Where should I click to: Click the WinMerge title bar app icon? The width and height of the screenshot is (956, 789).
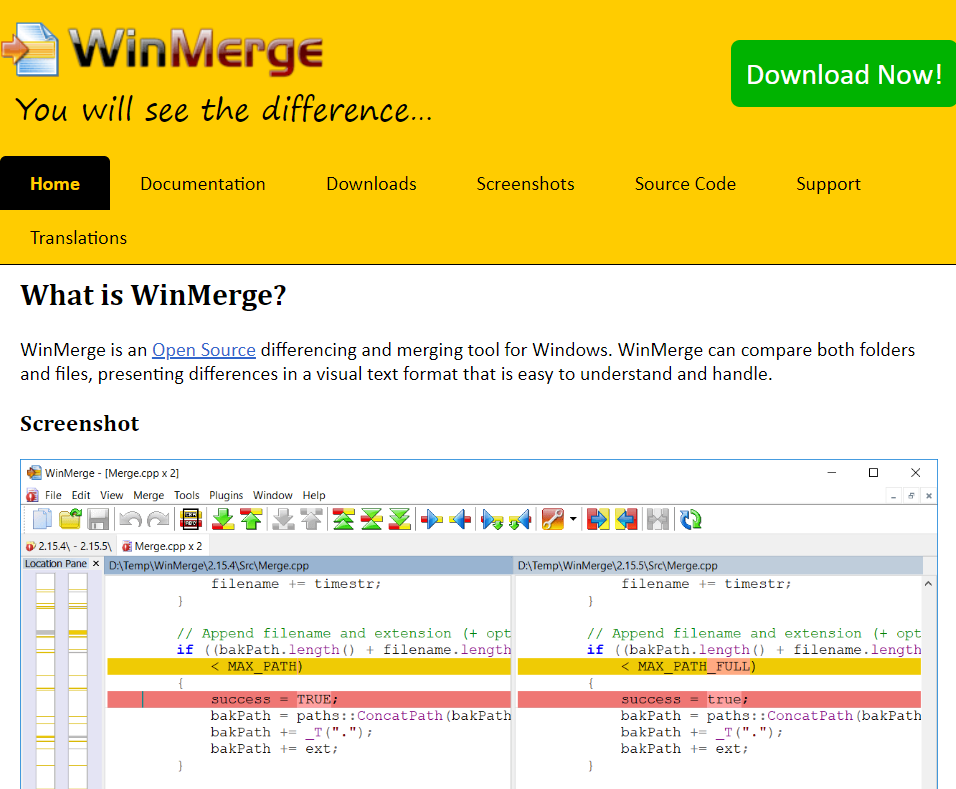tap(34, 473)
